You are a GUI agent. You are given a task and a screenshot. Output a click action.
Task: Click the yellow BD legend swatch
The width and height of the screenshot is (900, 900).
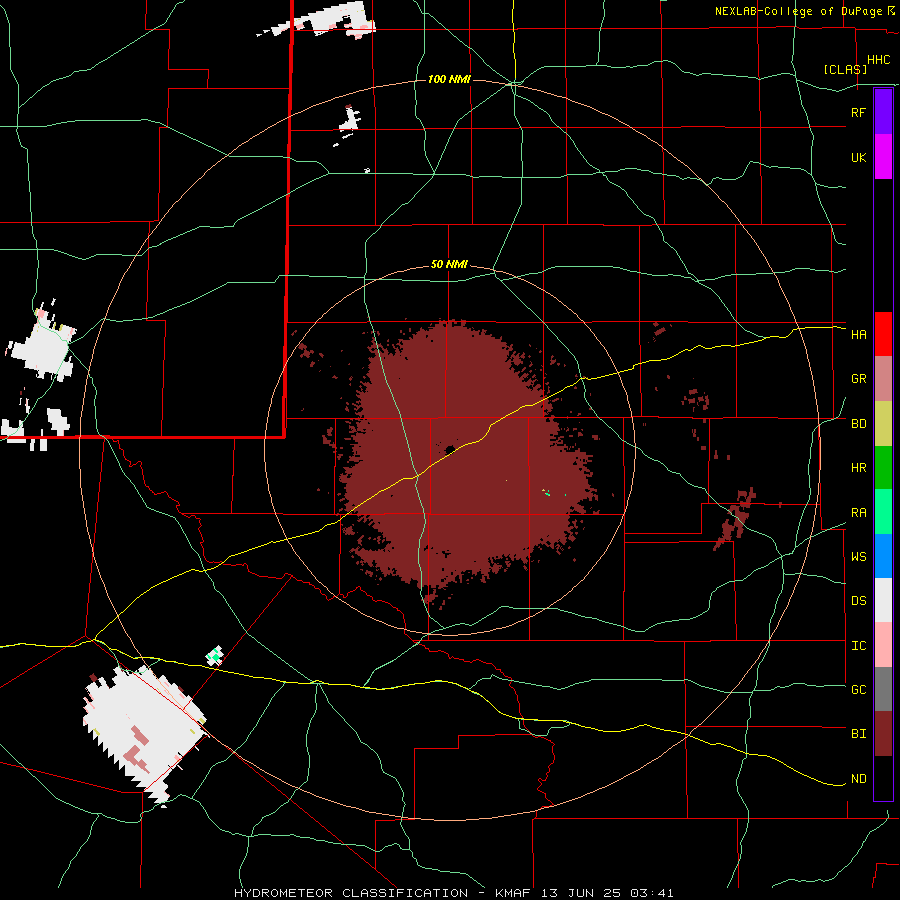click(x=883, y=423)
